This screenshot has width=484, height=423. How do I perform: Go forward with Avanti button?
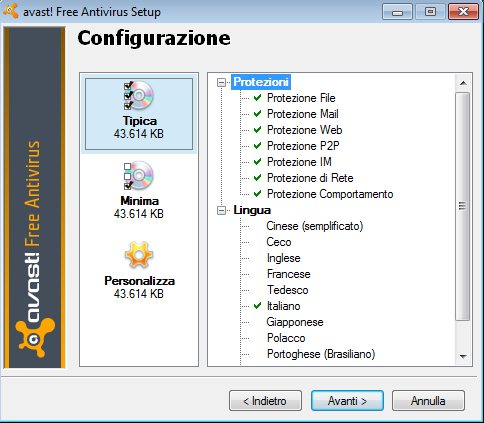[x=347, y=401]
